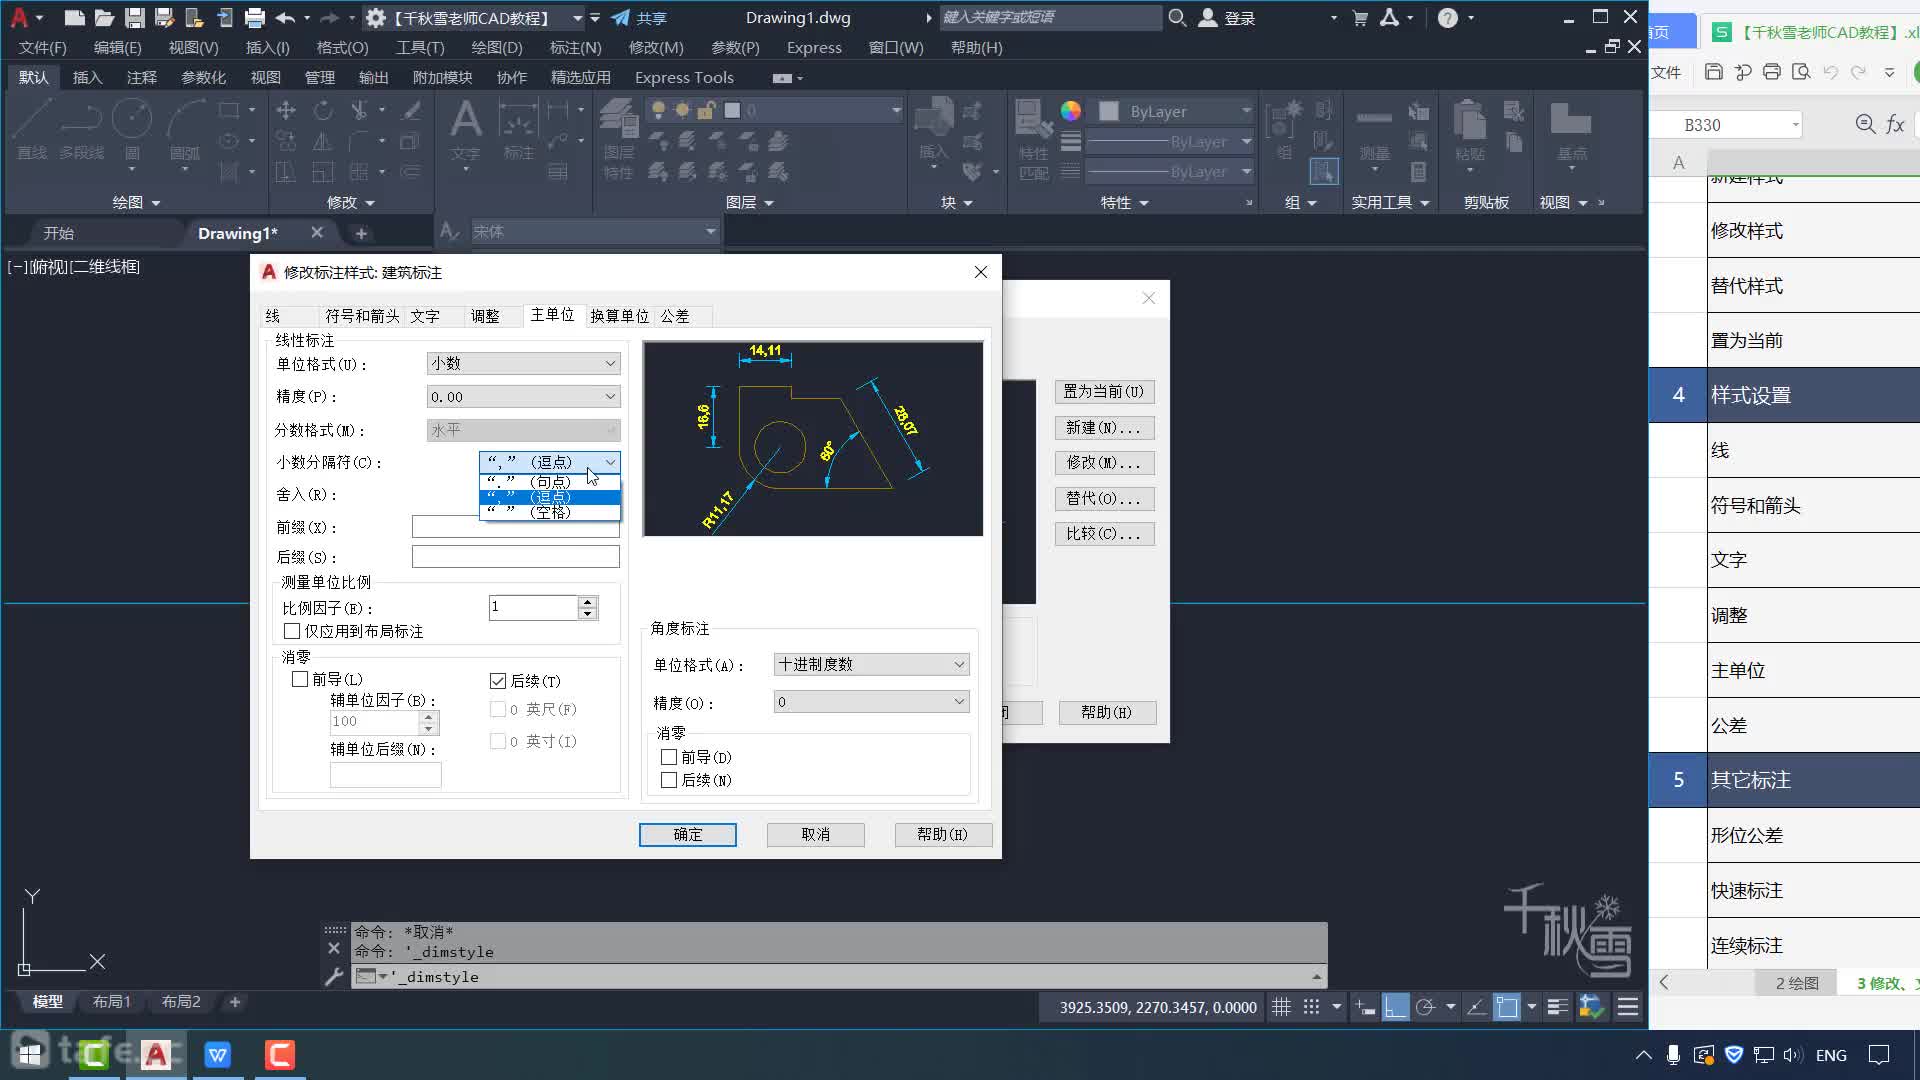
Task: Click the color wheel swatch in properties panel
Action: [1071, 111]
